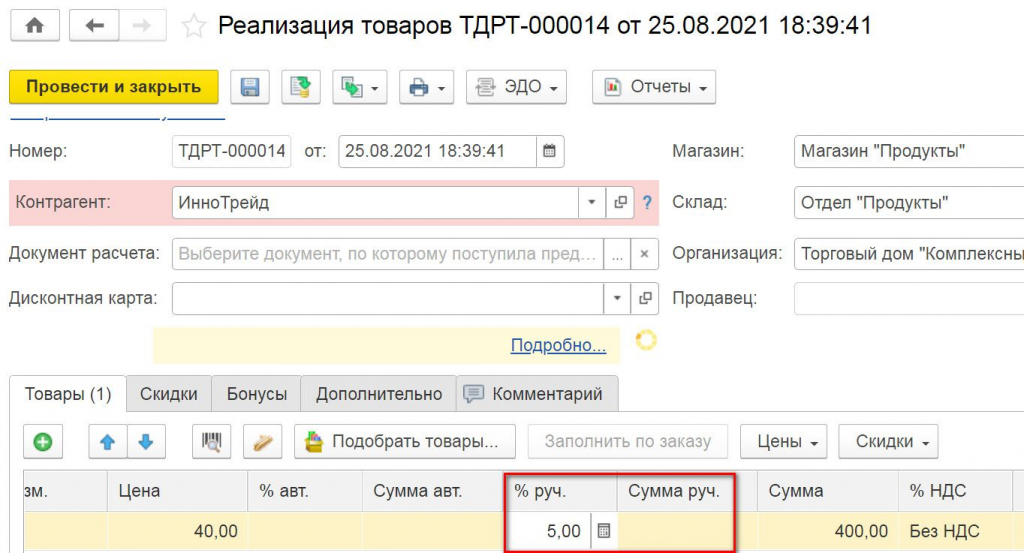1024x553 pixels.
Task: Click the Сумма column header
Action: 827,491
